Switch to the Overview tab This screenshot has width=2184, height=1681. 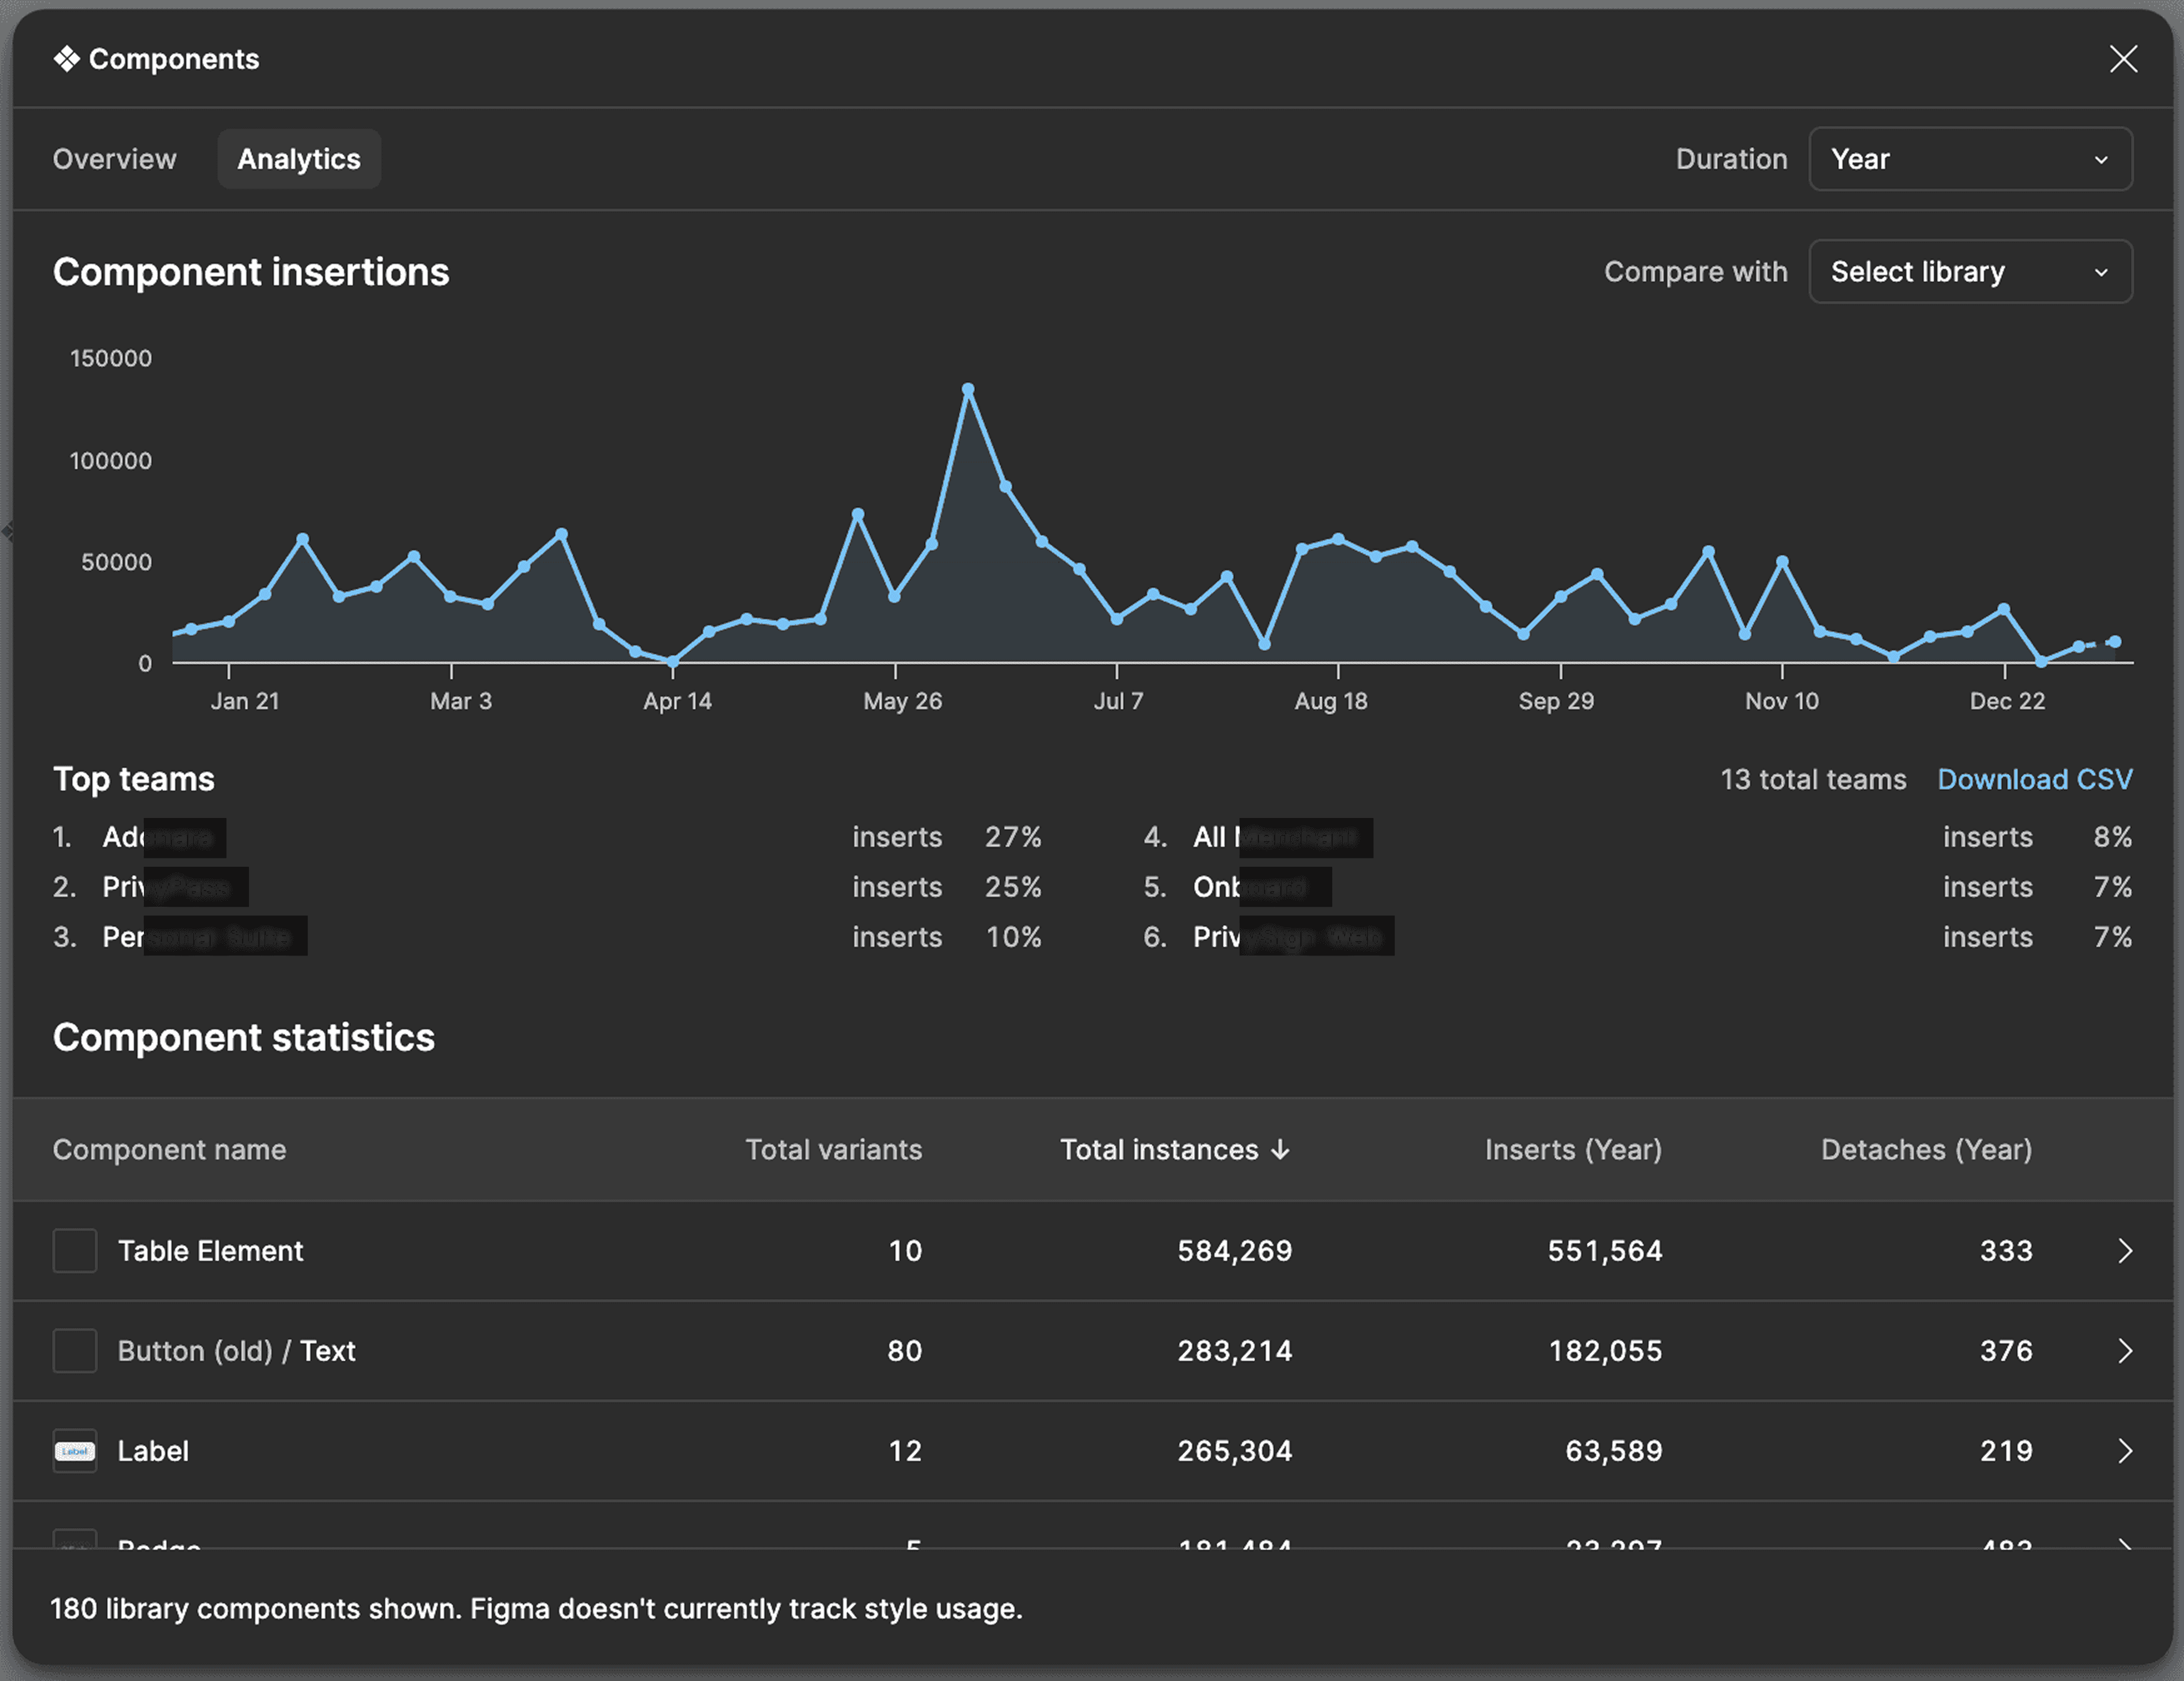(x=114, y=159)
